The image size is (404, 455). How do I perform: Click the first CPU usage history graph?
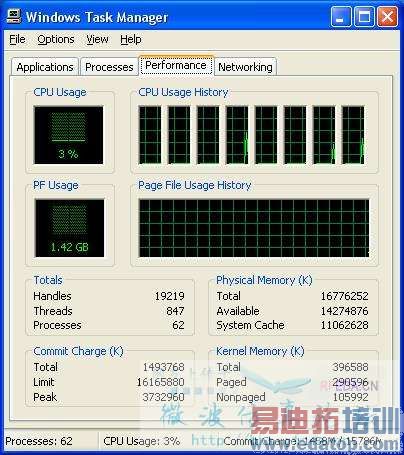[x=150, y=135]
